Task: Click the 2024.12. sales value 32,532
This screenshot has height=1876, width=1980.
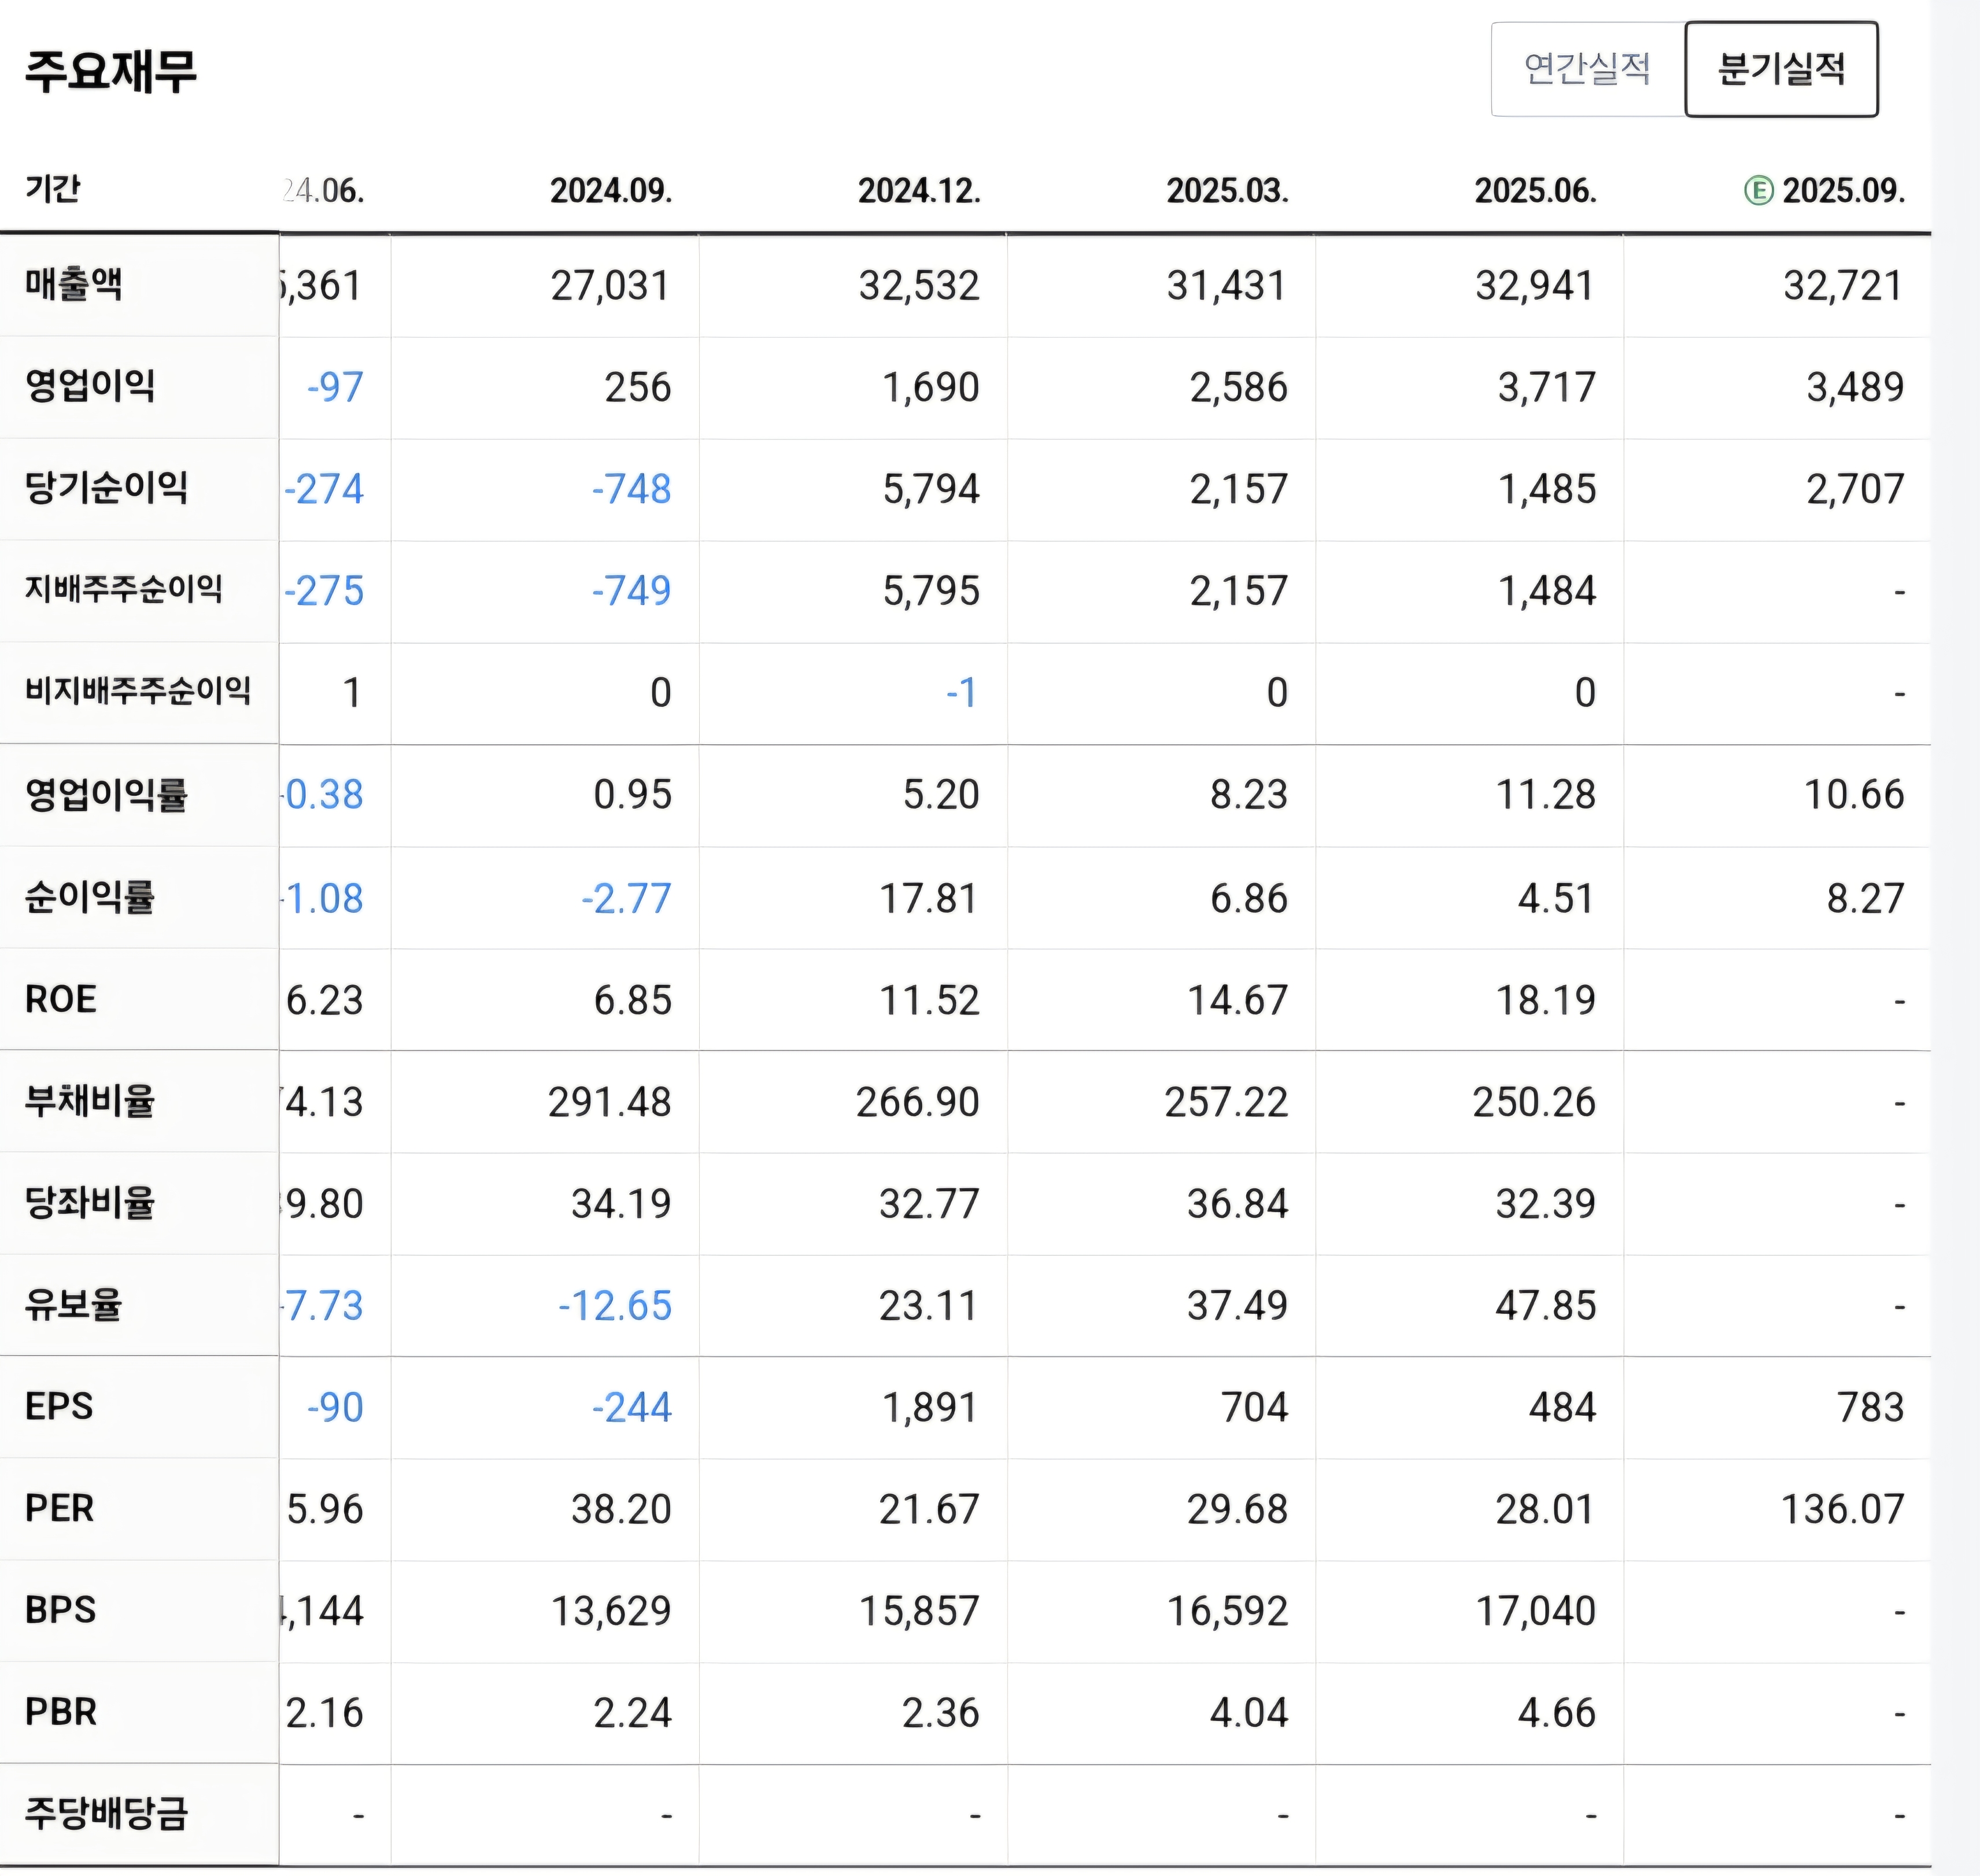Action: coord(919,286)
